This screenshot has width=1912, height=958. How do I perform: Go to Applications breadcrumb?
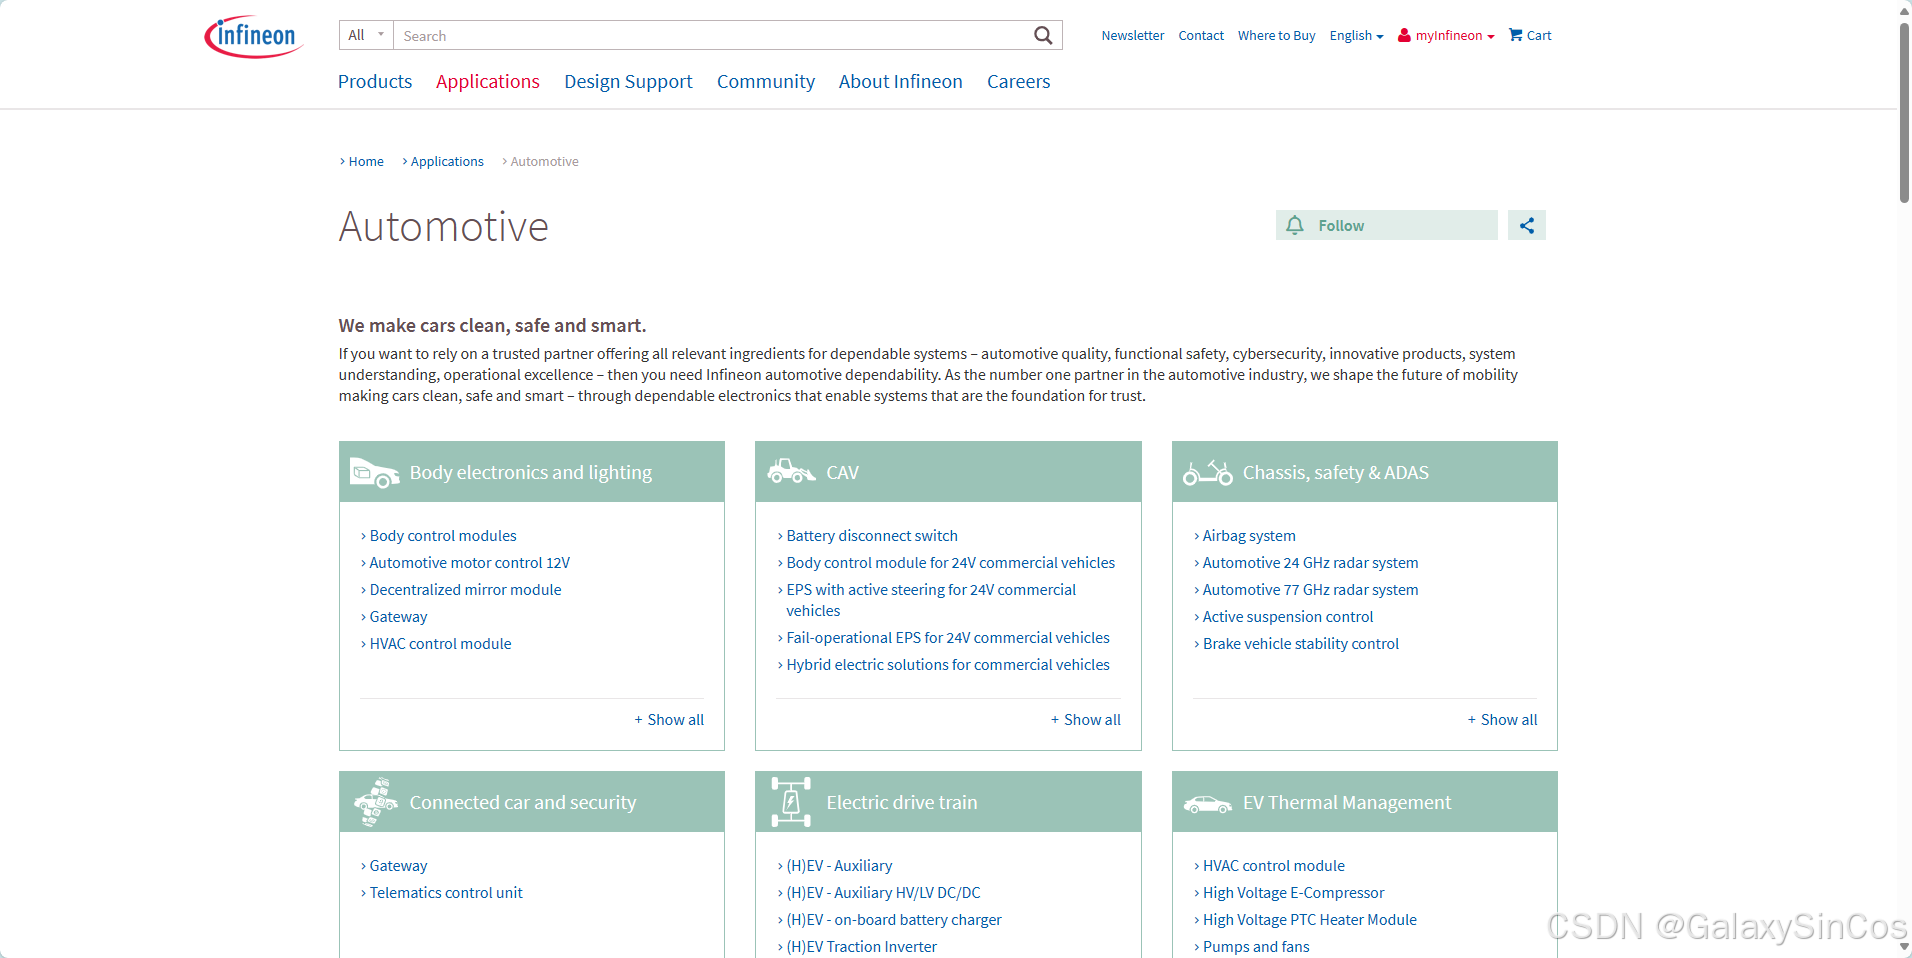(446, 161)
